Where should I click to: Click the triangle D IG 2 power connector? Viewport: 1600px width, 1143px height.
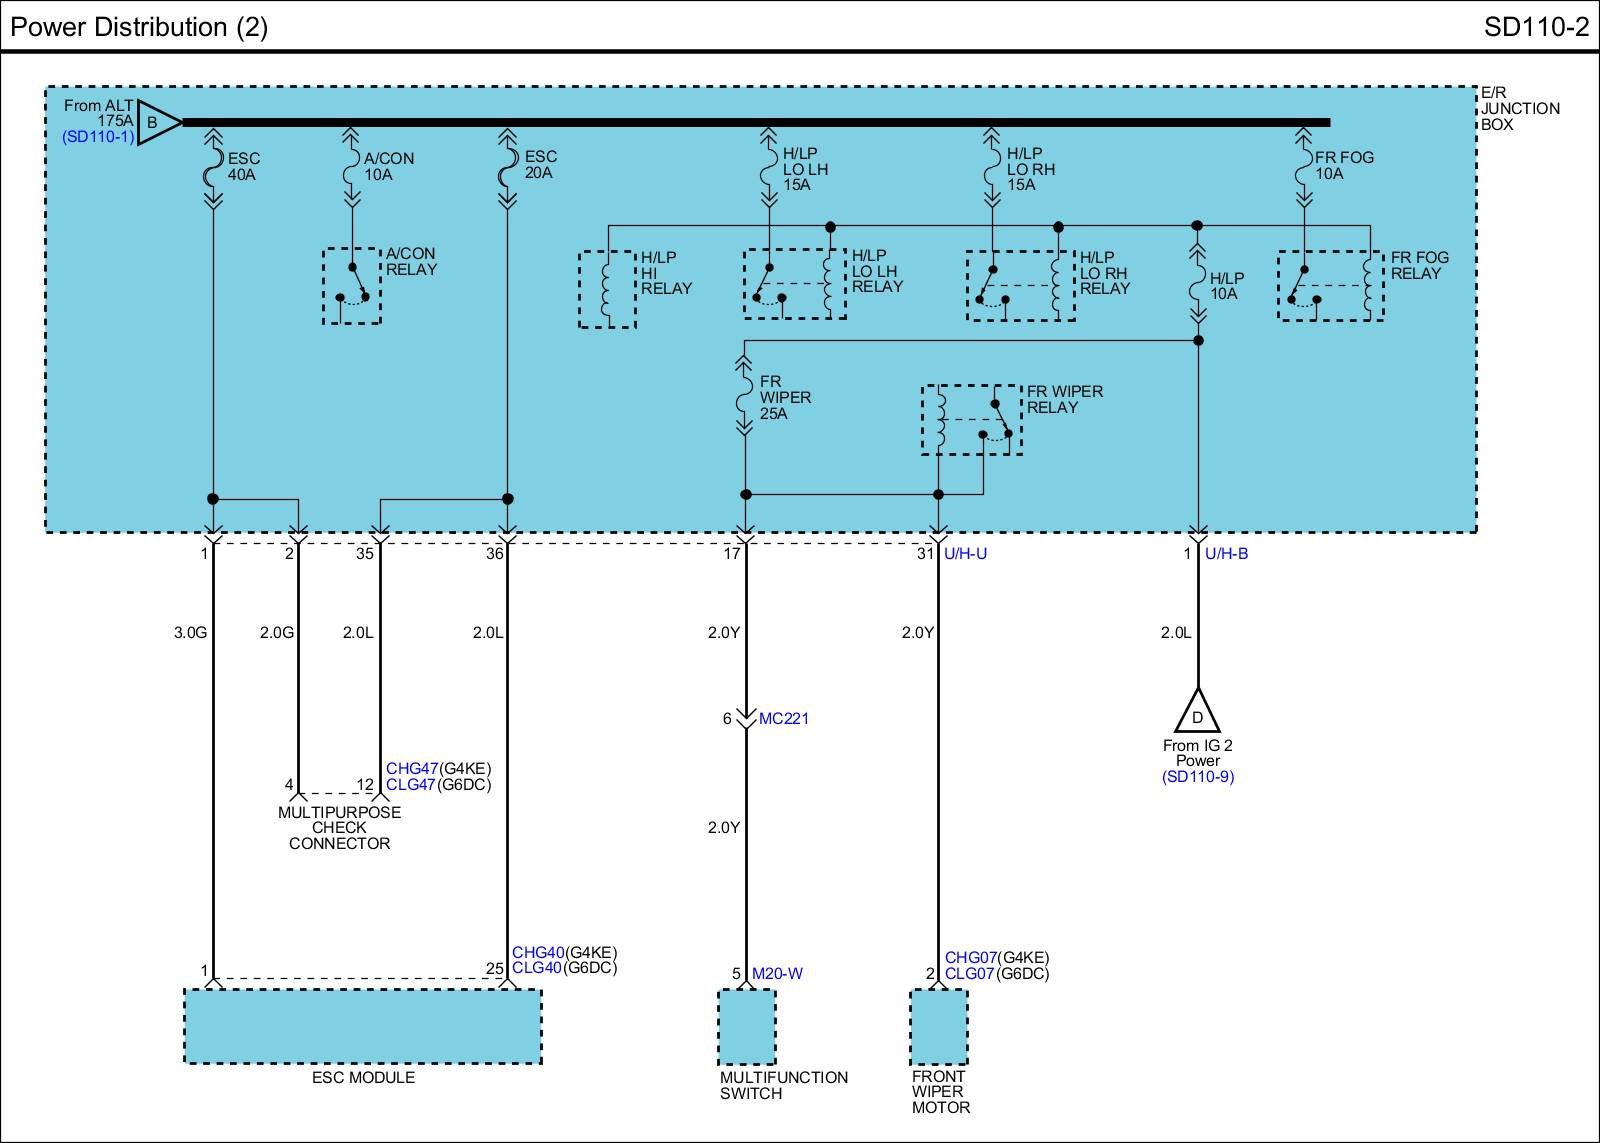1197,713
